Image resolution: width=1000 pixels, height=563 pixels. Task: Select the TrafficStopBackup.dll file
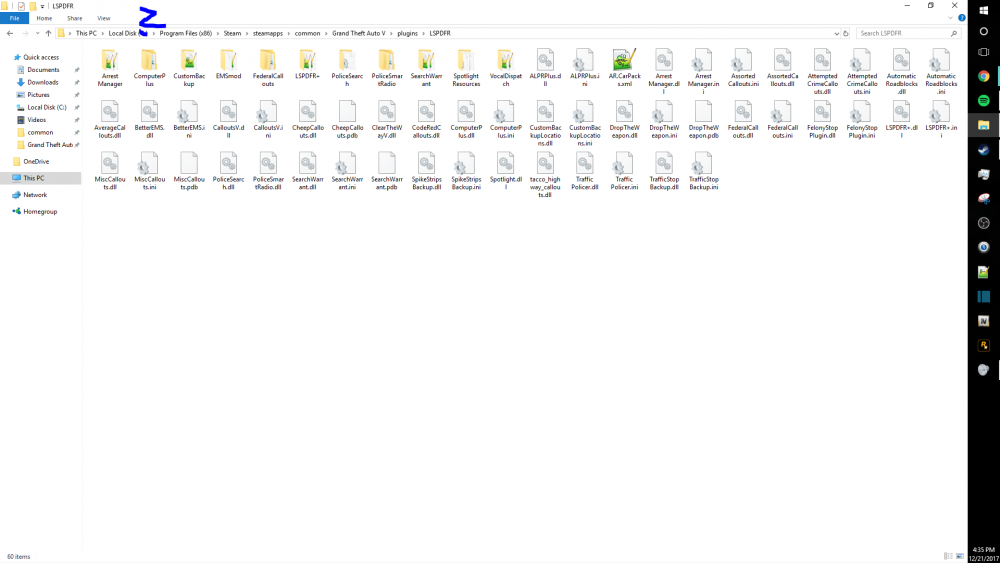664,172
